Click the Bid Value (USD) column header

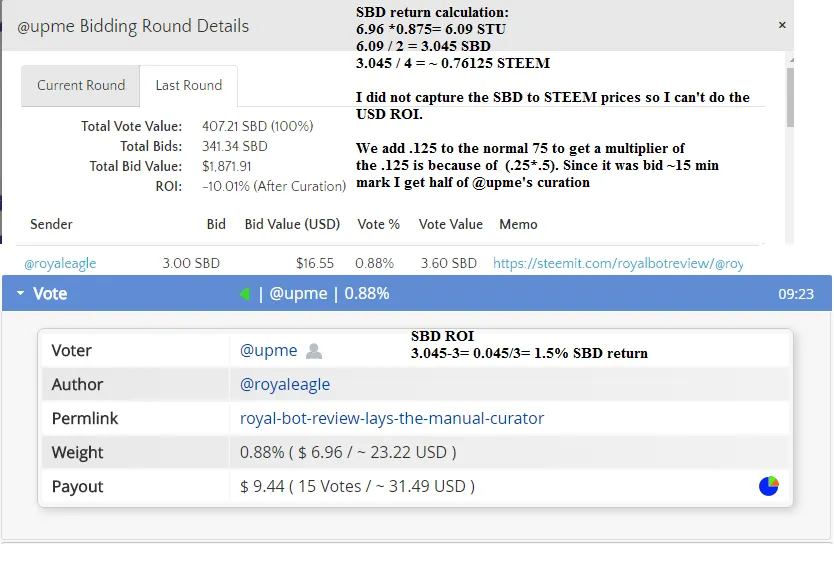pyautogui.click(x=292, y=224)
